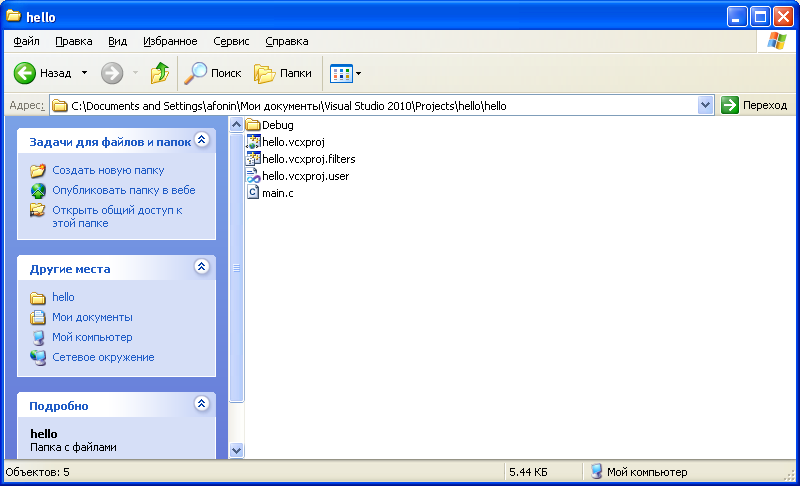Select the main.c file icon

253,193
